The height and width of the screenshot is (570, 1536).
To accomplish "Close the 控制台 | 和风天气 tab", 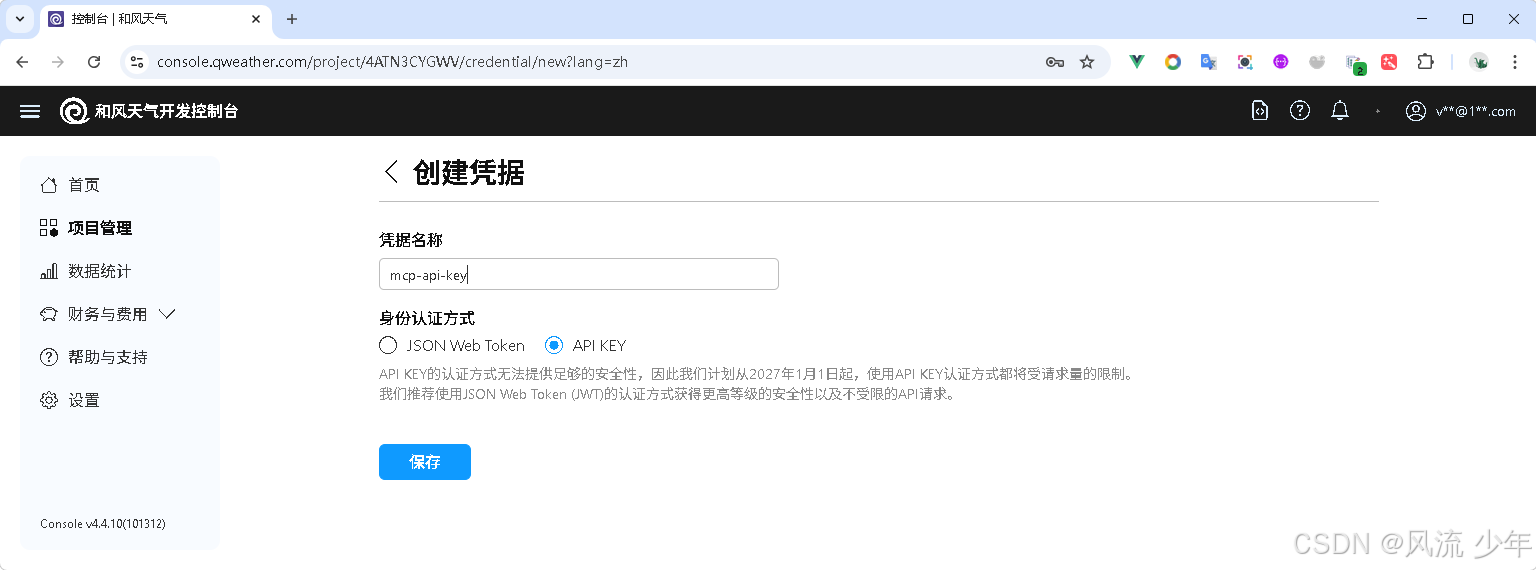I will point(257,19).
